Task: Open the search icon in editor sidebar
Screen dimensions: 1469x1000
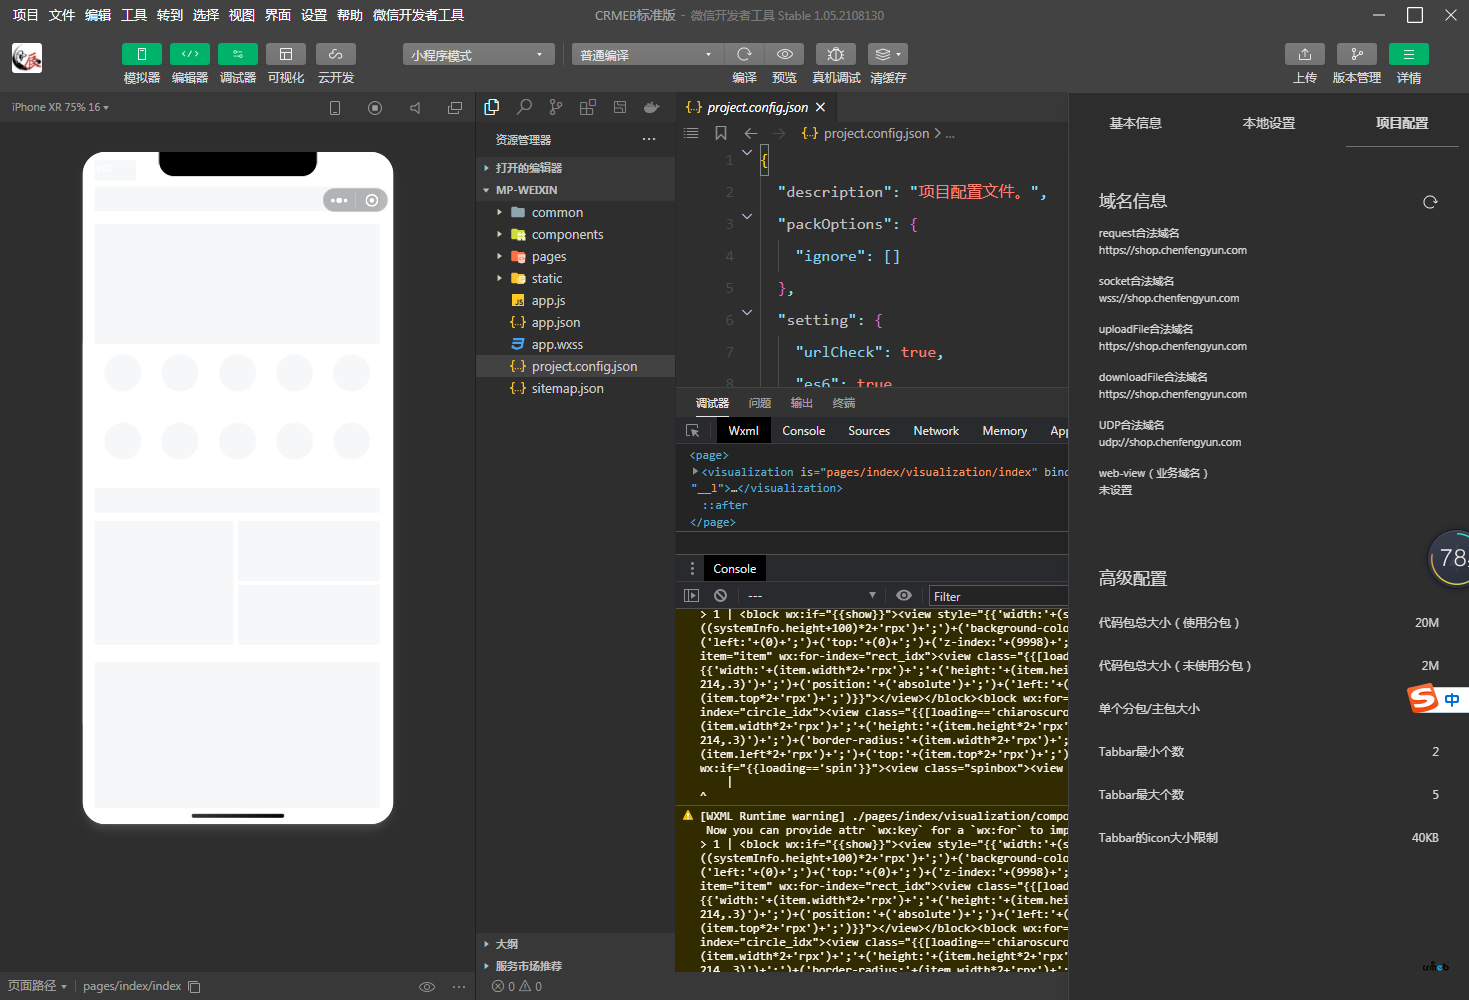Action: [x=524, y=107]
